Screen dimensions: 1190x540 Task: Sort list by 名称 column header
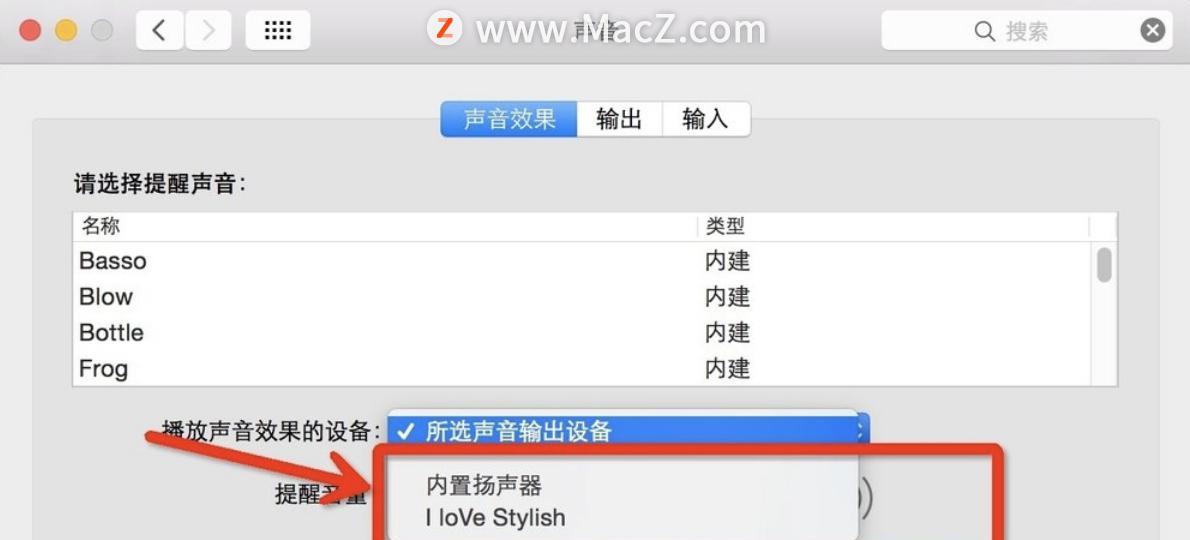coord(386,226)
